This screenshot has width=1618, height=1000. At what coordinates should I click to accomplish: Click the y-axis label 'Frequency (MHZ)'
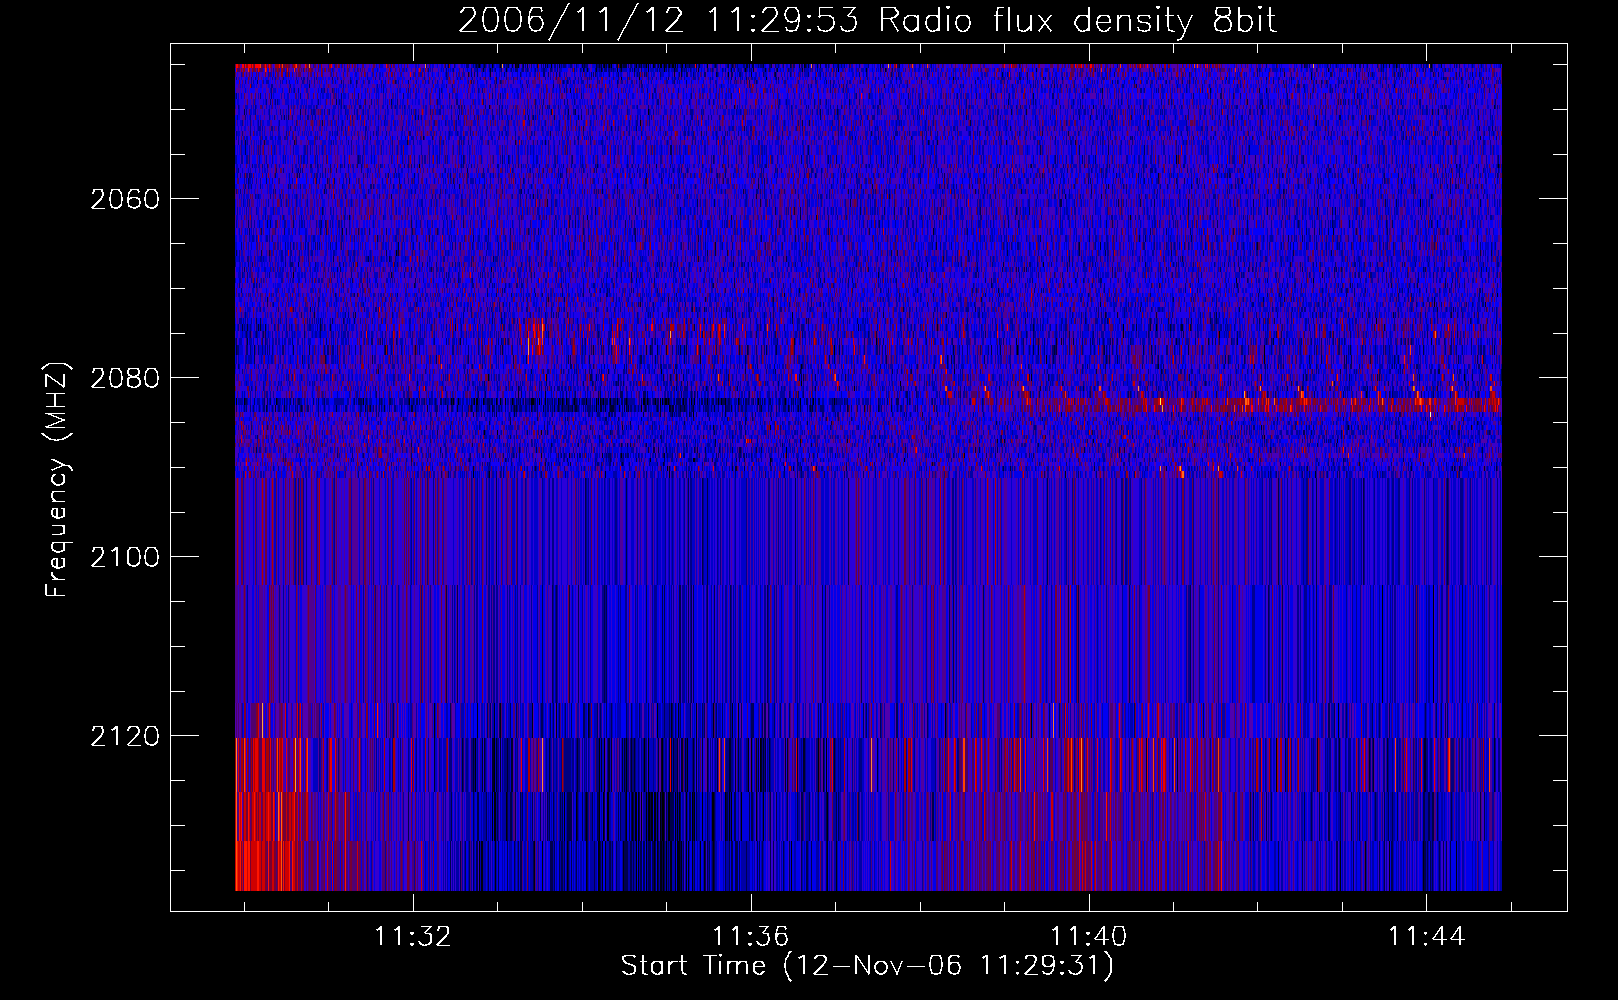tap(58, 480)
